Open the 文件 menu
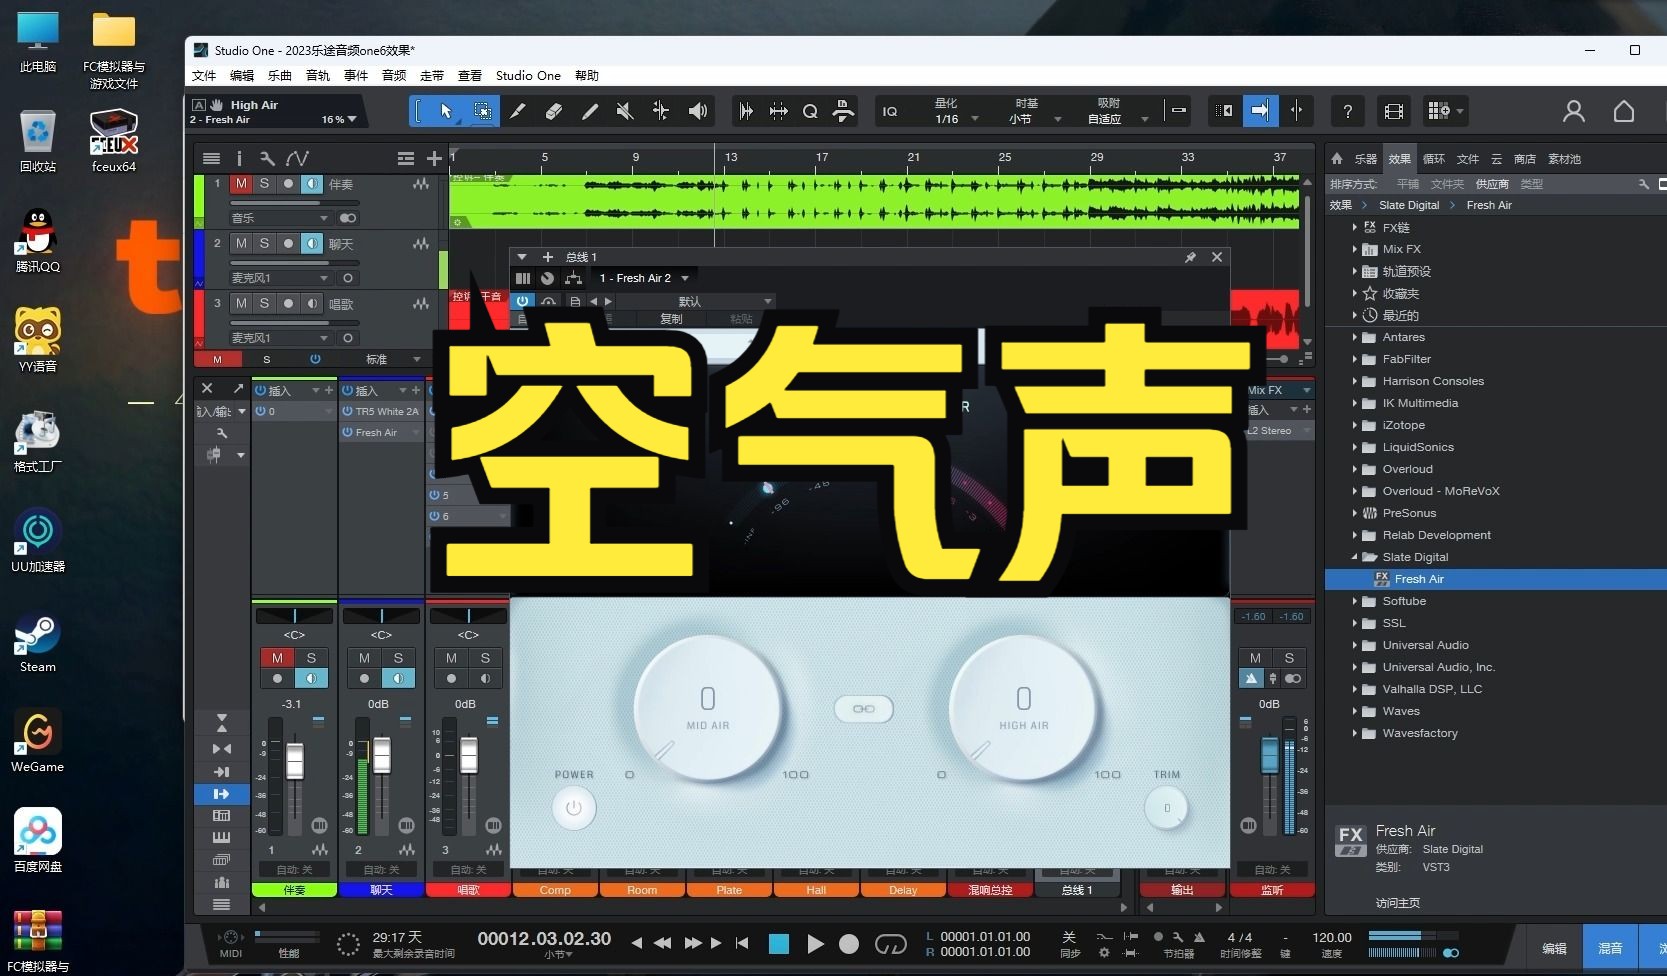The height and width of the screenshot is (976, 1667). [x=204, y=75]
